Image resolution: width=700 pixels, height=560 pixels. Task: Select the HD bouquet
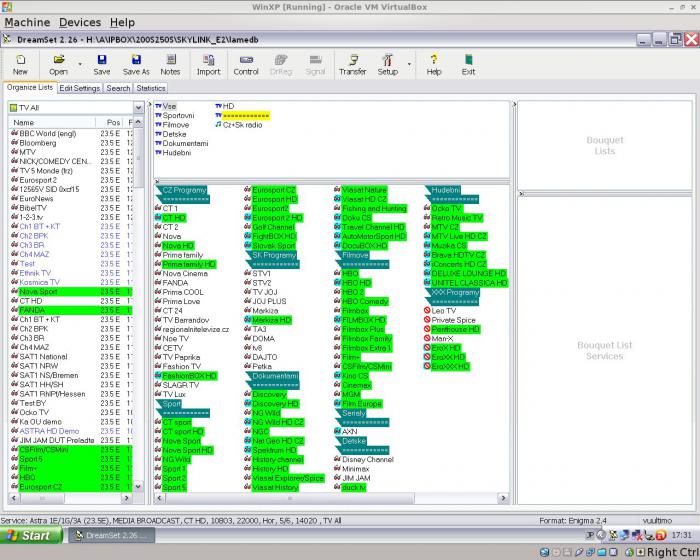[x=225, y=106]
